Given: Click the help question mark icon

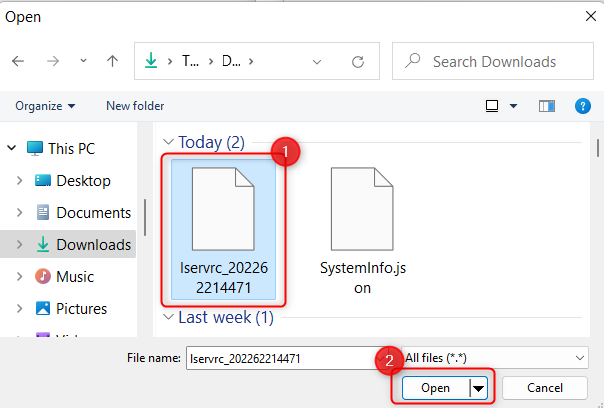Looking at the screenshot, I should [x=583, y=105].
